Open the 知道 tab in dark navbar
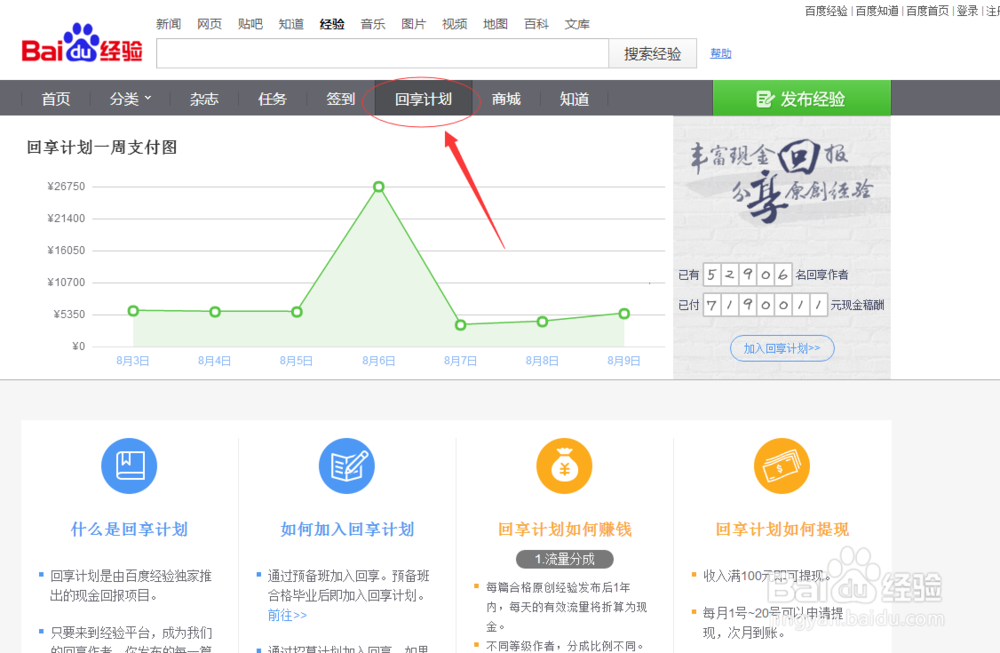Screen dimensions: 1000x653 point(575,99)
